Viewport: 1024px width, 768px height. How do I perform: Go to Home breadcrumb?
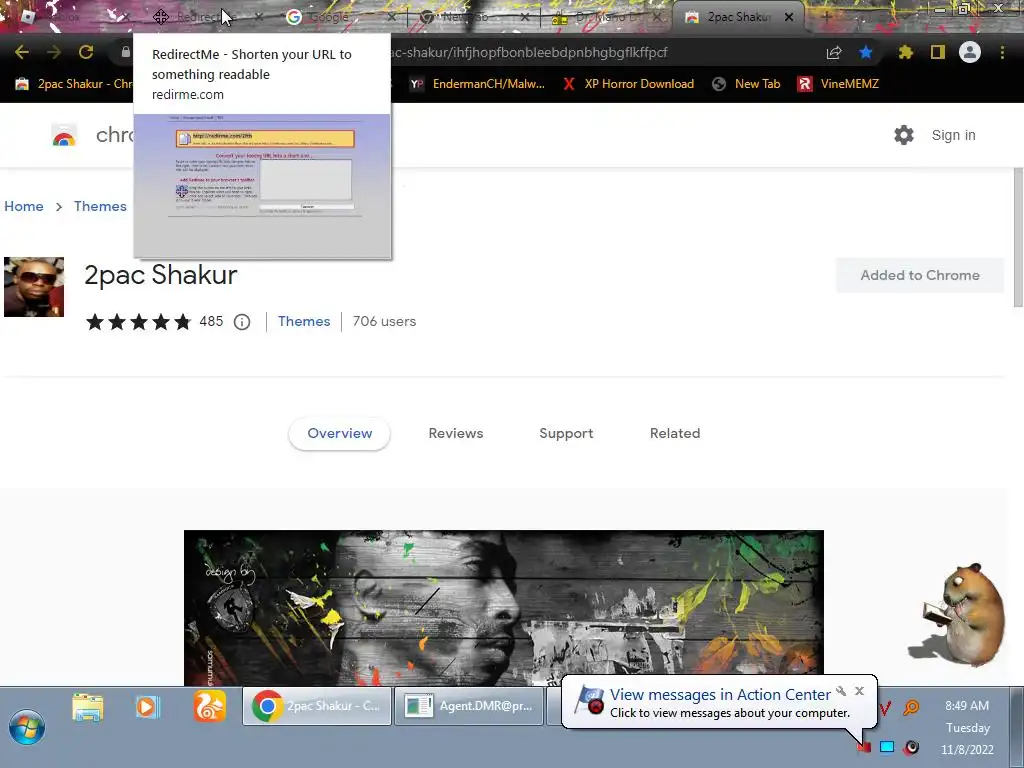click(24, 206)
